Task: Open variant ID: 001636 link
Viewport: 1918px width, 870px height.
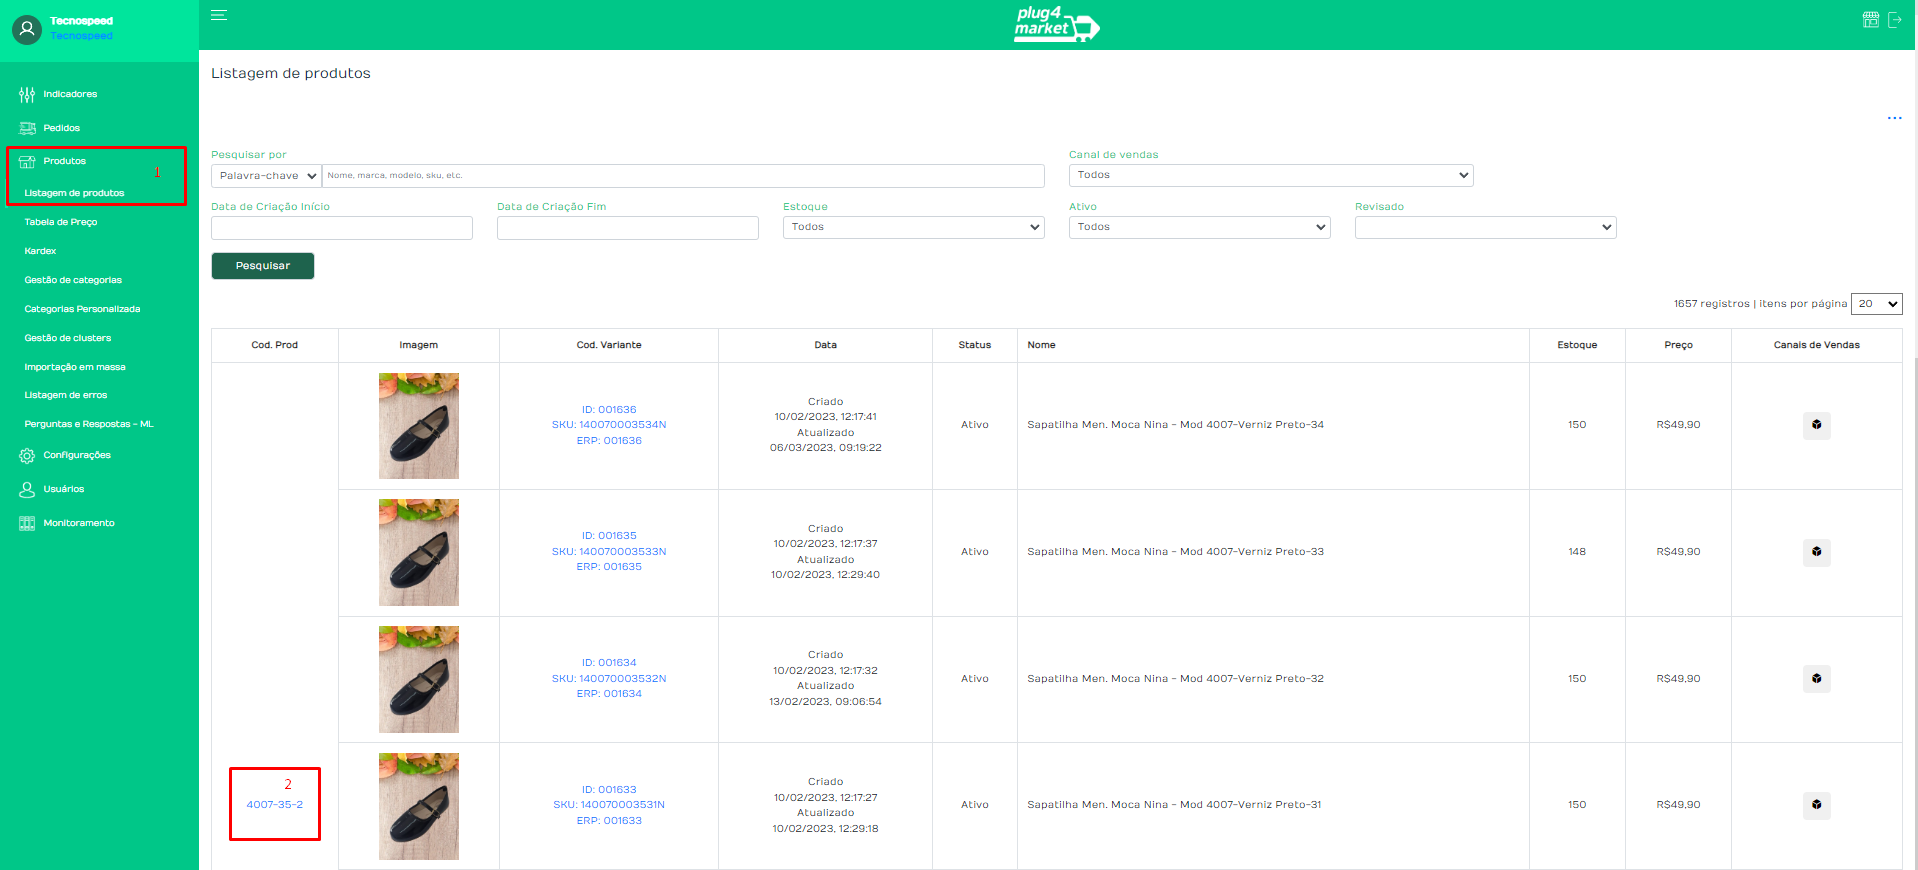Action: [609, 410]
